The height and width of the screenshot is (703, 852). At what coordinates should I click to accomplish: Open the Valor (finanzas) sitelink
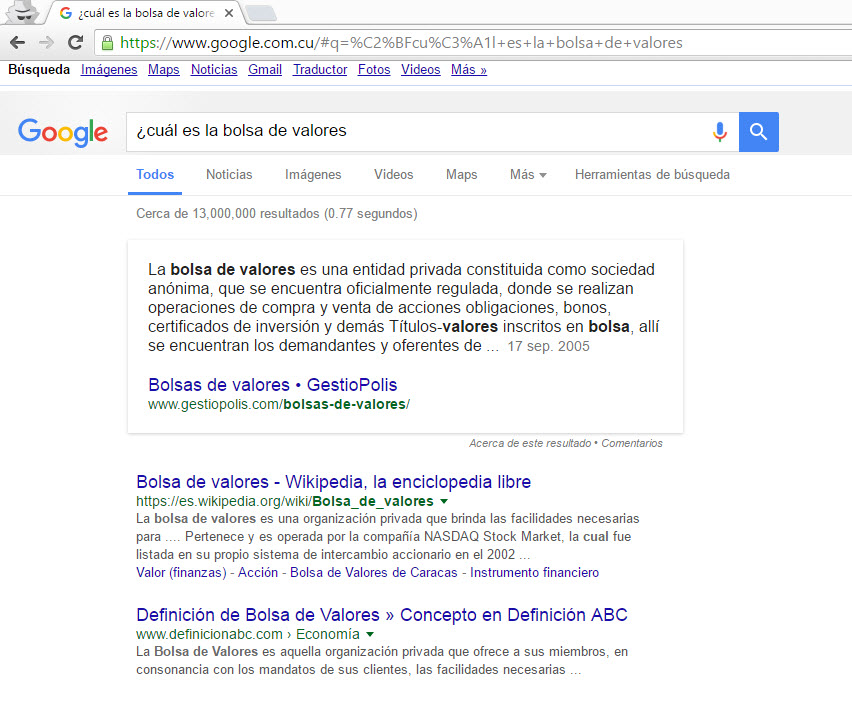(181, 573)
